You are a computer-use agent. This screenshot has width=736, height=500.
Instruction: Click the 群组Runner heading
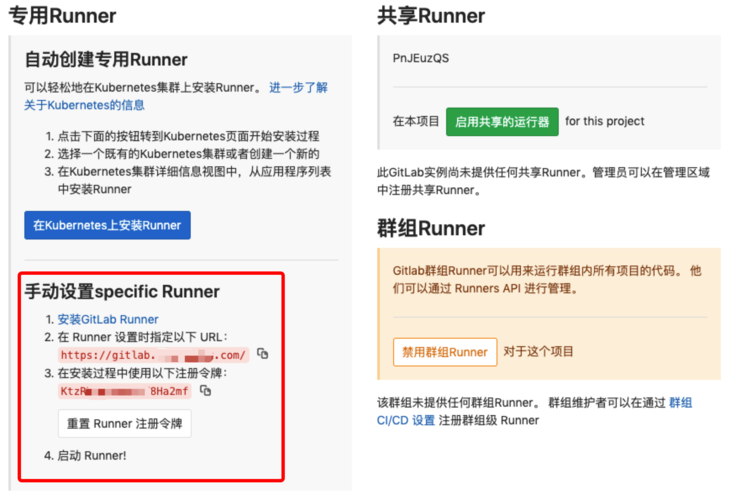(x=431, y=229)
